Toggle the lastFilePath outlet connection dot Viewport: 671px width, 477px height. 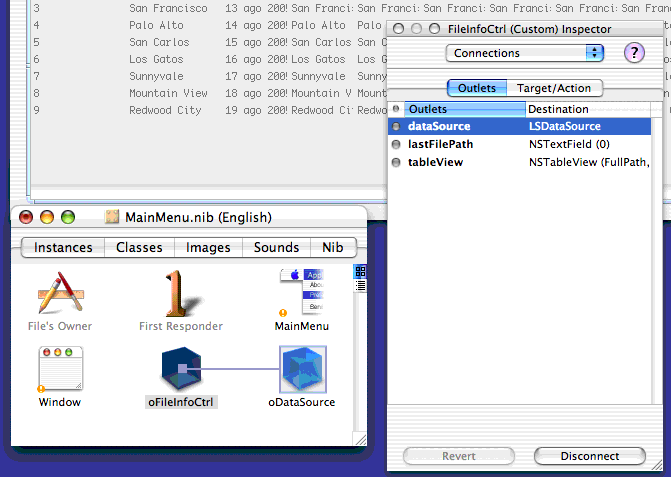(x=397, y=144)
